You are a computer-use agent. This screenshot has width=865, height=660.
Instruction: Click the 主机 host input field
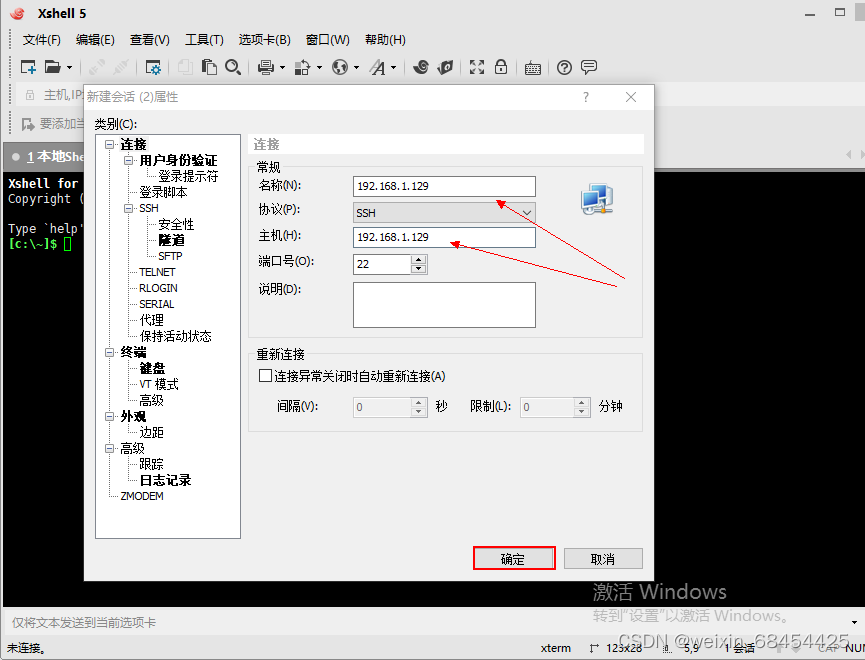pyautogui.click(x=444, y=237)
